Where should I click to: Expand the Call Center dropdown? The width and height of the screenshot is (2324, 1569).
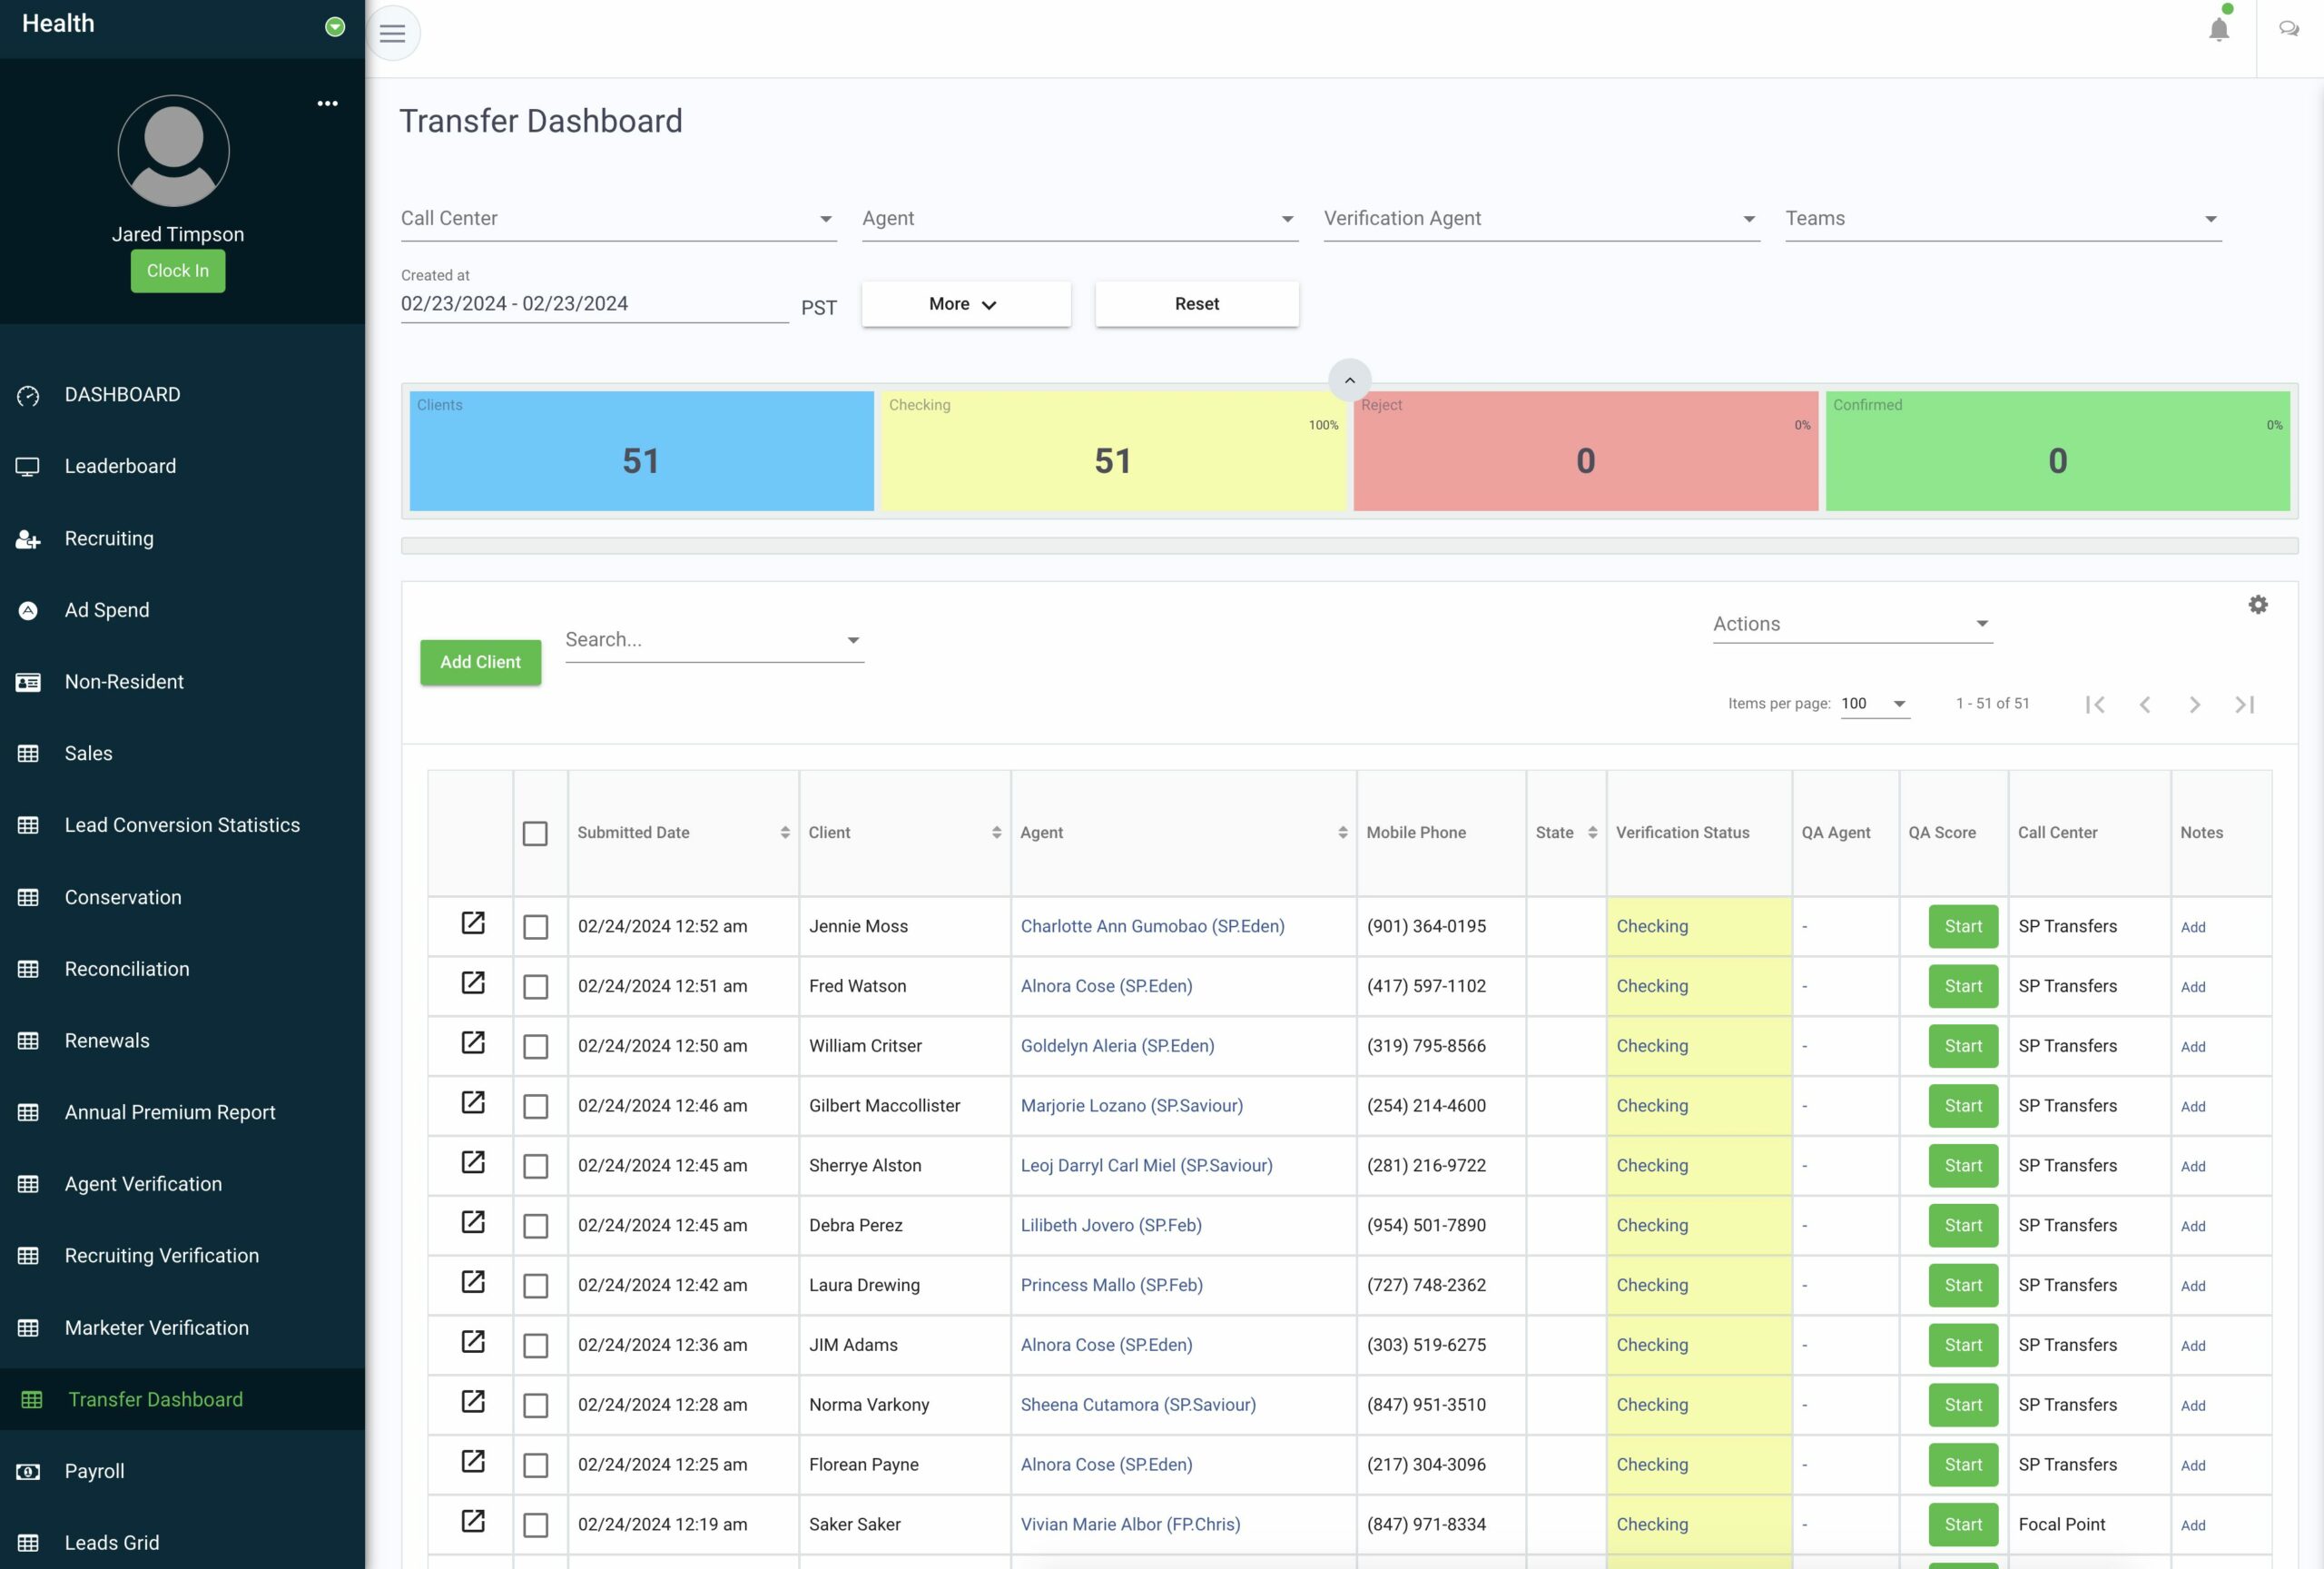click(618, 219)
